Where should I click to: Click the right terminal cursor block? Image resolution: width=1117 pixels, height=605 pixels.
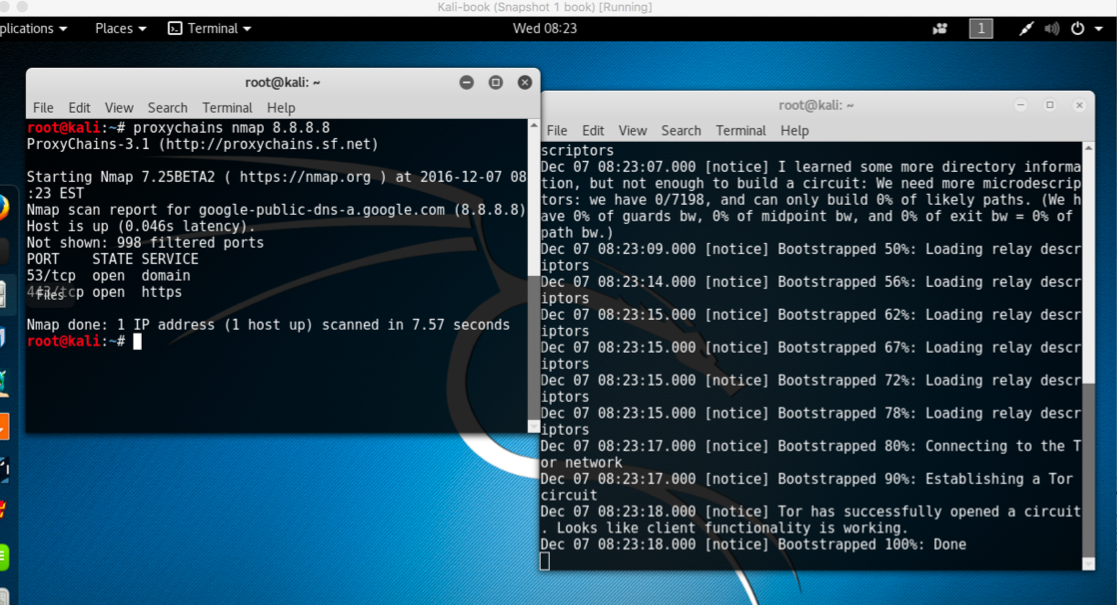pyautogui.click(x=545, y=562)
